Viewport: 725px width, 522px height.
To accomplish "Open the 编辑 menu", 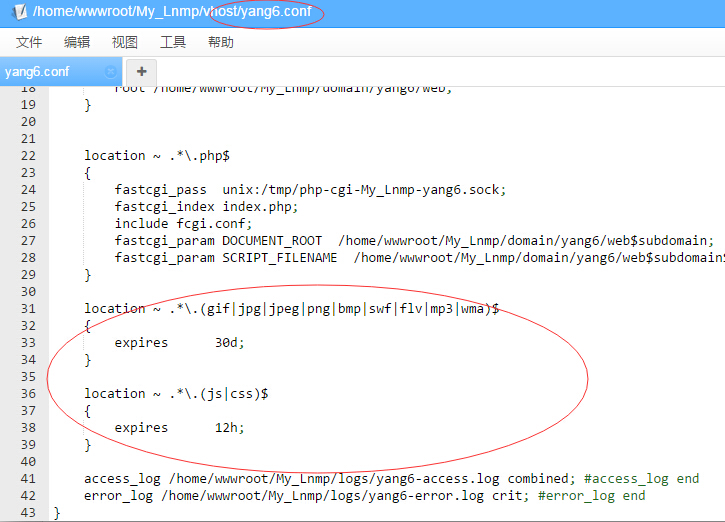I will (x=77, y=42).
